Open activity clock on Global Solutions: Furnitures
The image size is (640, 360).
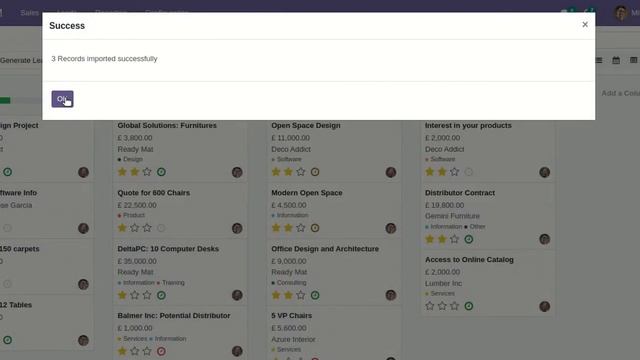click(x=161, y=172)
